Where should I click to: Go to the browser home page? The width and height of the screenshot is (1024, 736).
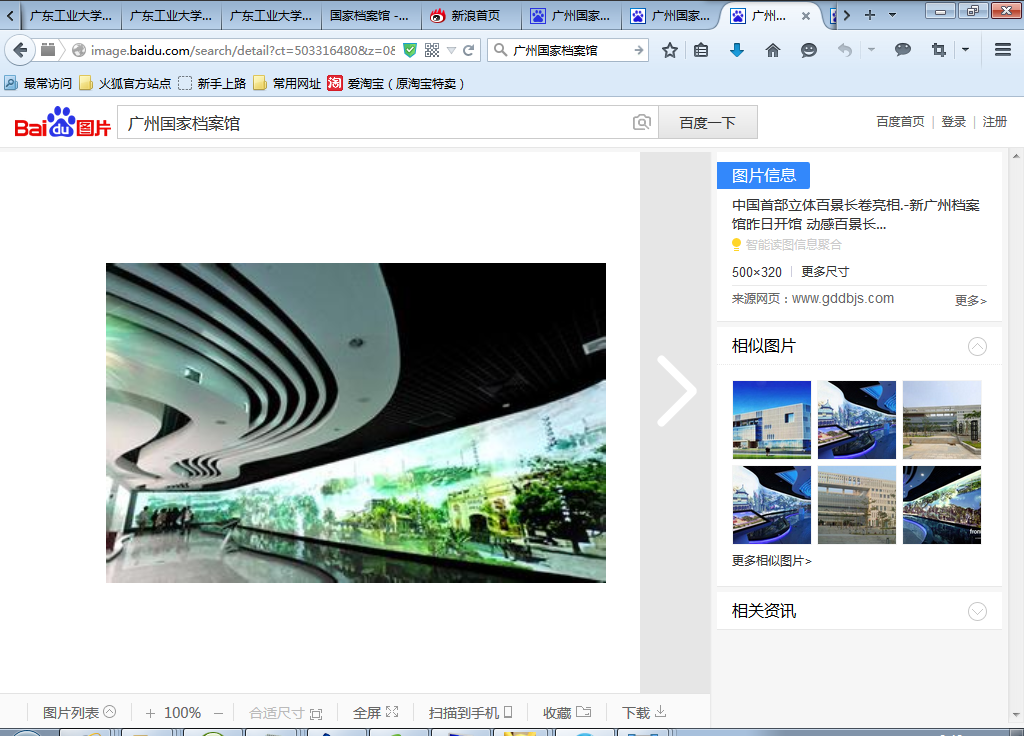point(772,50)
